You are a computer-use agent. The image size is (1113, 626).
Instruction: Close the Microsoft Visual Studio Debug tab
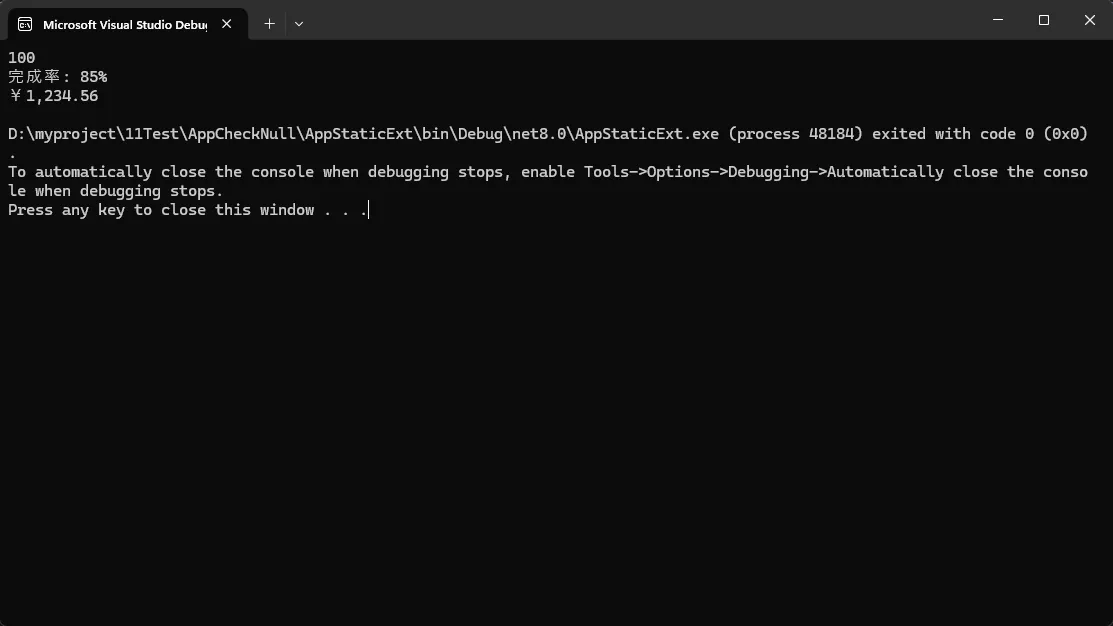tap(227, 24)
